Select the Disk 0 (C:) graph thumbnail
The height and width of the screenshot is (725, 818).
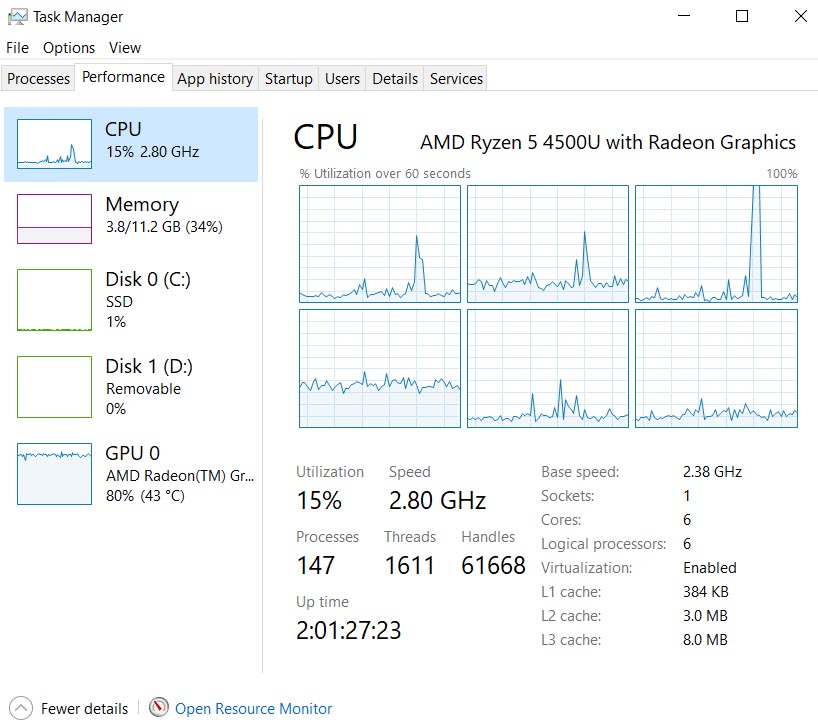tap(54, 300)
